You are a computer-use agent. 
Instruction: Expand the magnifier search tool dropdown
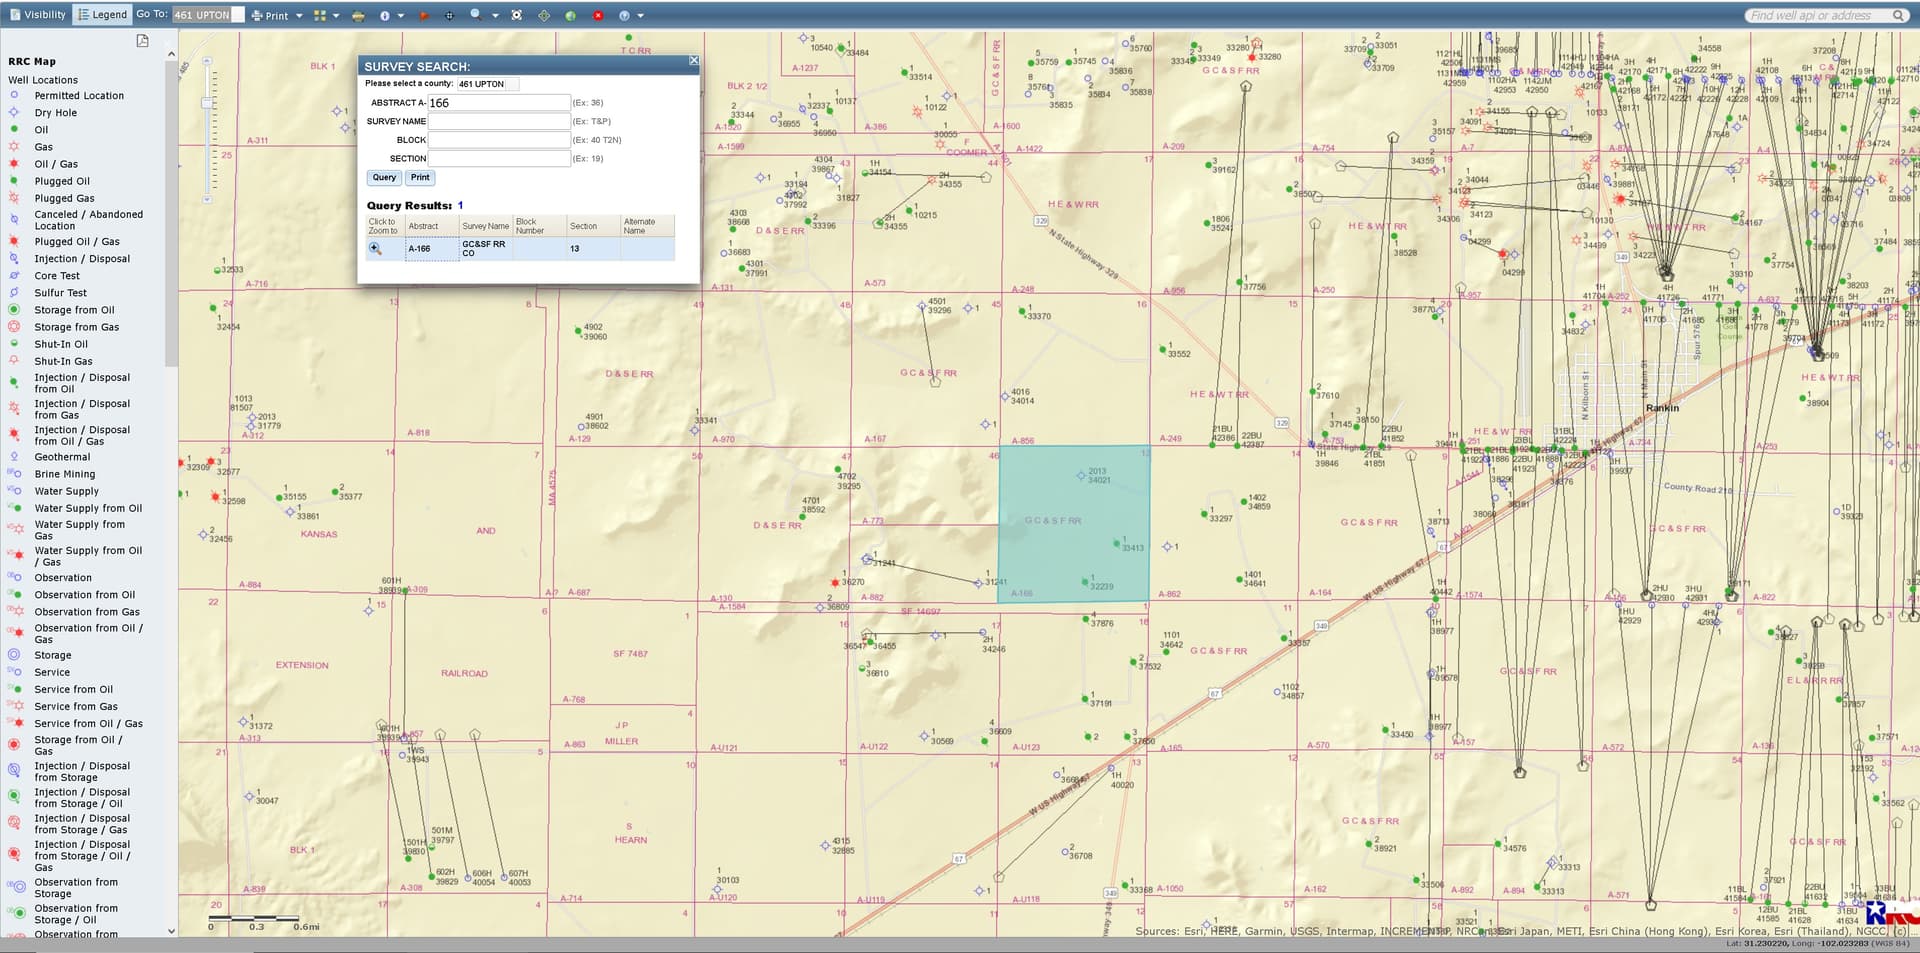[494, 16]
